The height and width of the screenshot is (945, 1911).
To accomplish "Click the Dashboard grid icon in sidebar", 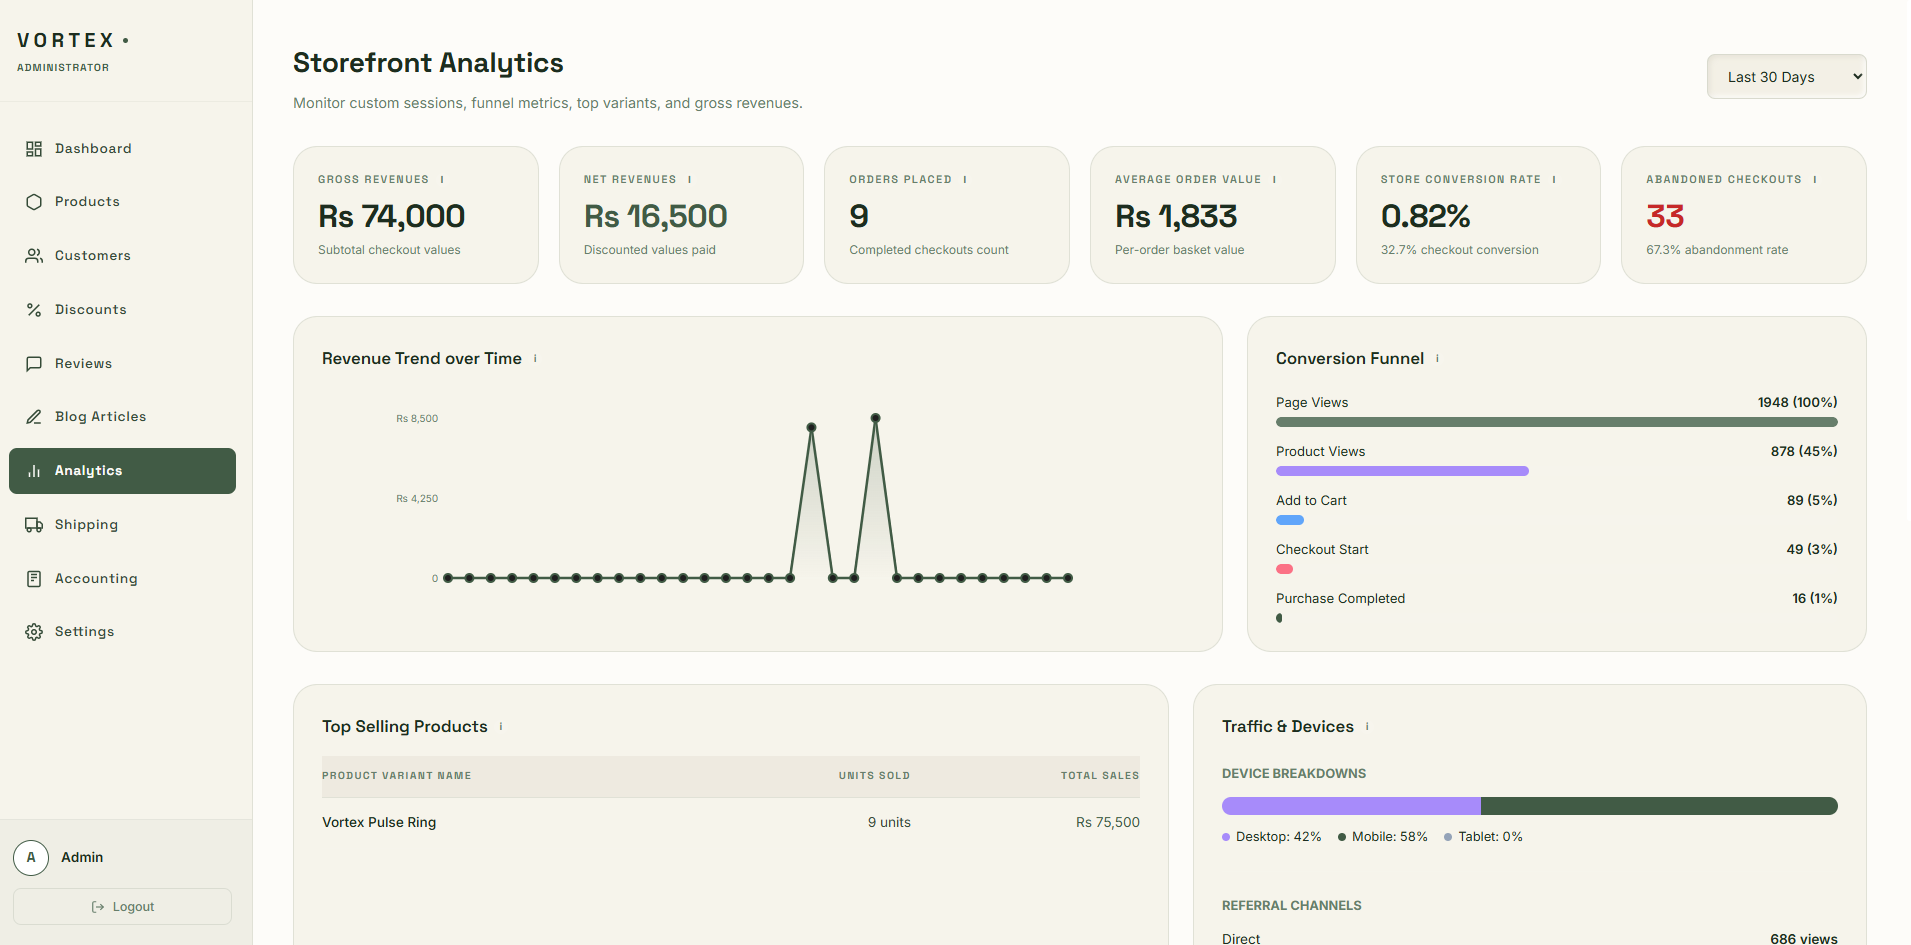I will coord(34,149).
